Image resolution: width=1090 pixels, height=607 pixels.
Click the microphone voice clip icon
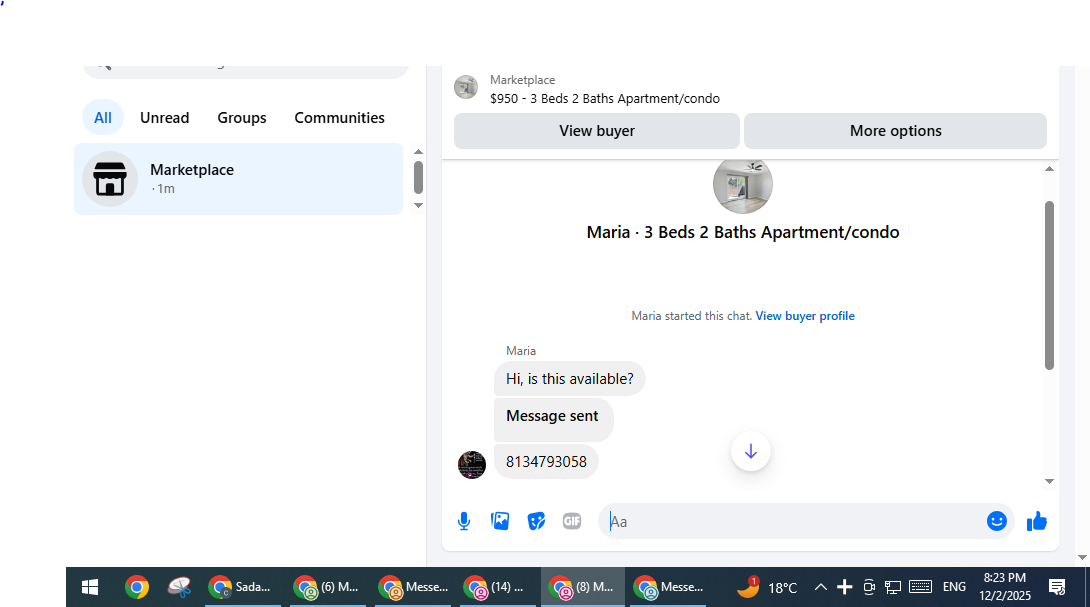click(x=464, y=521)
